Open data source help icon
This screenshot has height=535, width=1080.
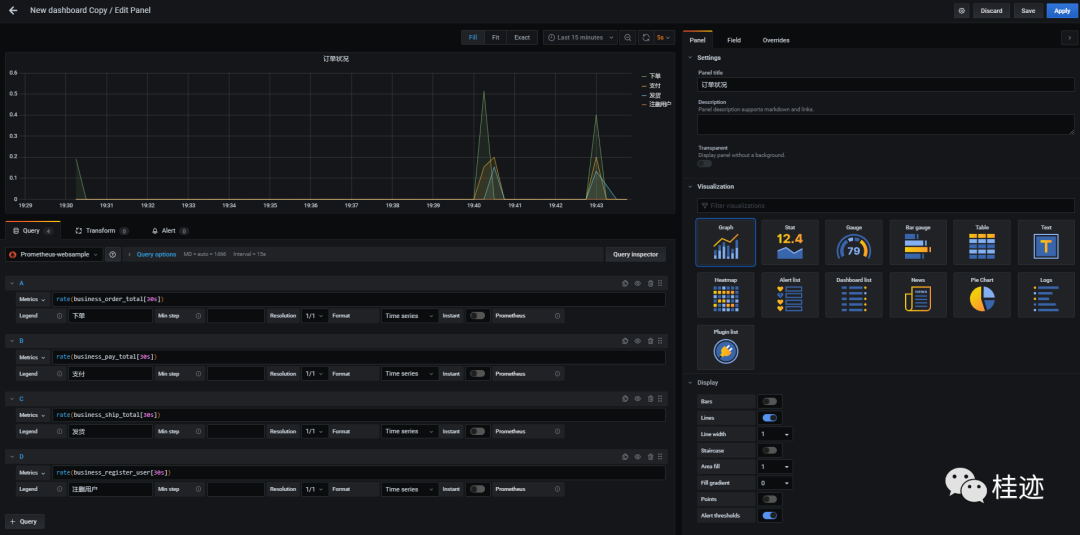coord(113,255)
